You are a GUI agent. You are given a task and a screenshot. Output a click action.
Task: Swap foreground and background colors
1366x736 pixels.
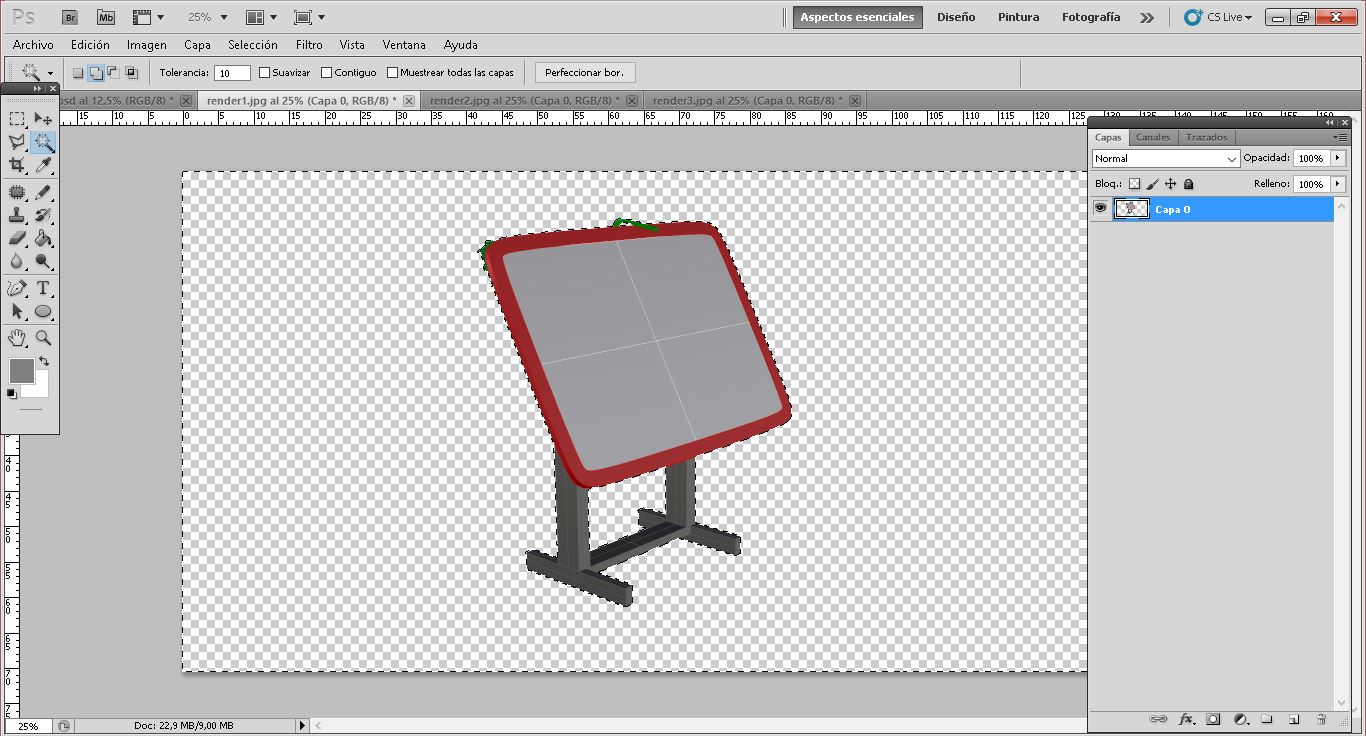click(x=44, y=361)
